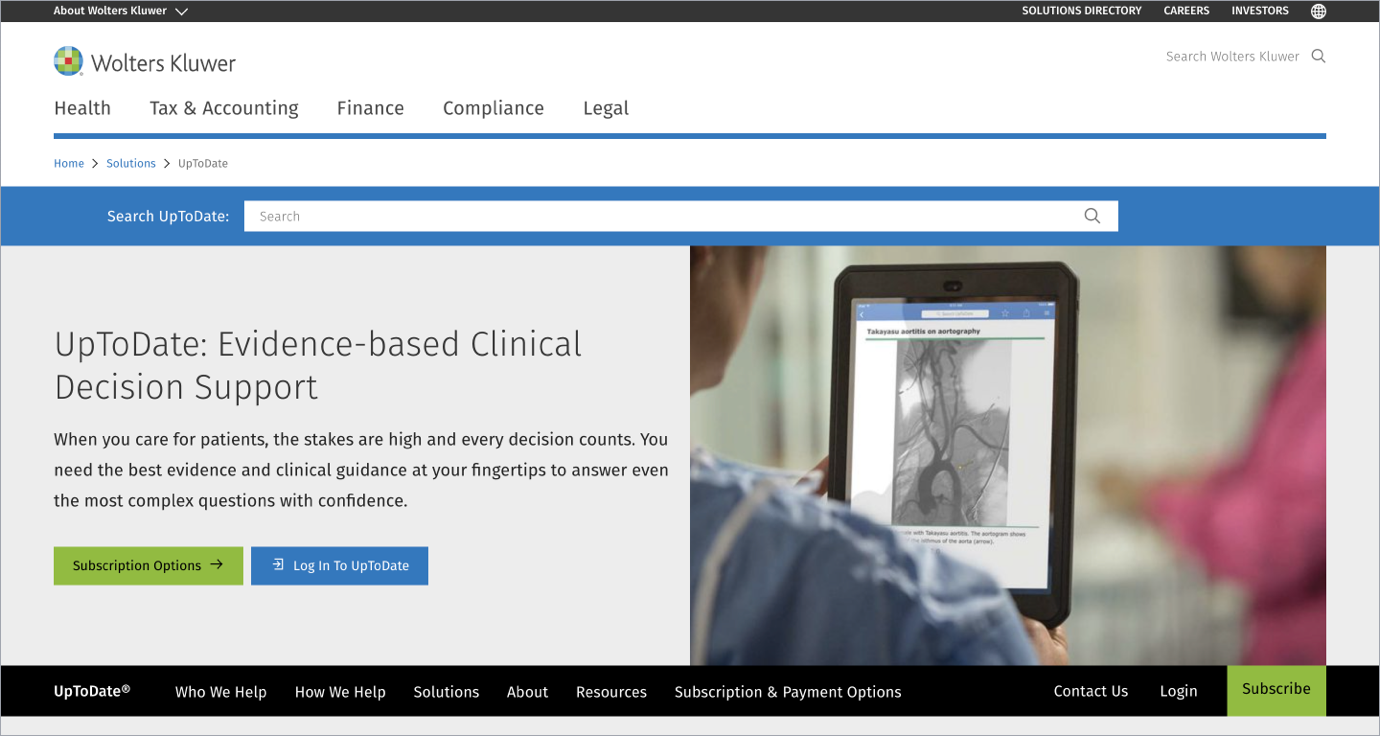
Task: Open the Legal navigation item
Action: [x=606, y=108]
